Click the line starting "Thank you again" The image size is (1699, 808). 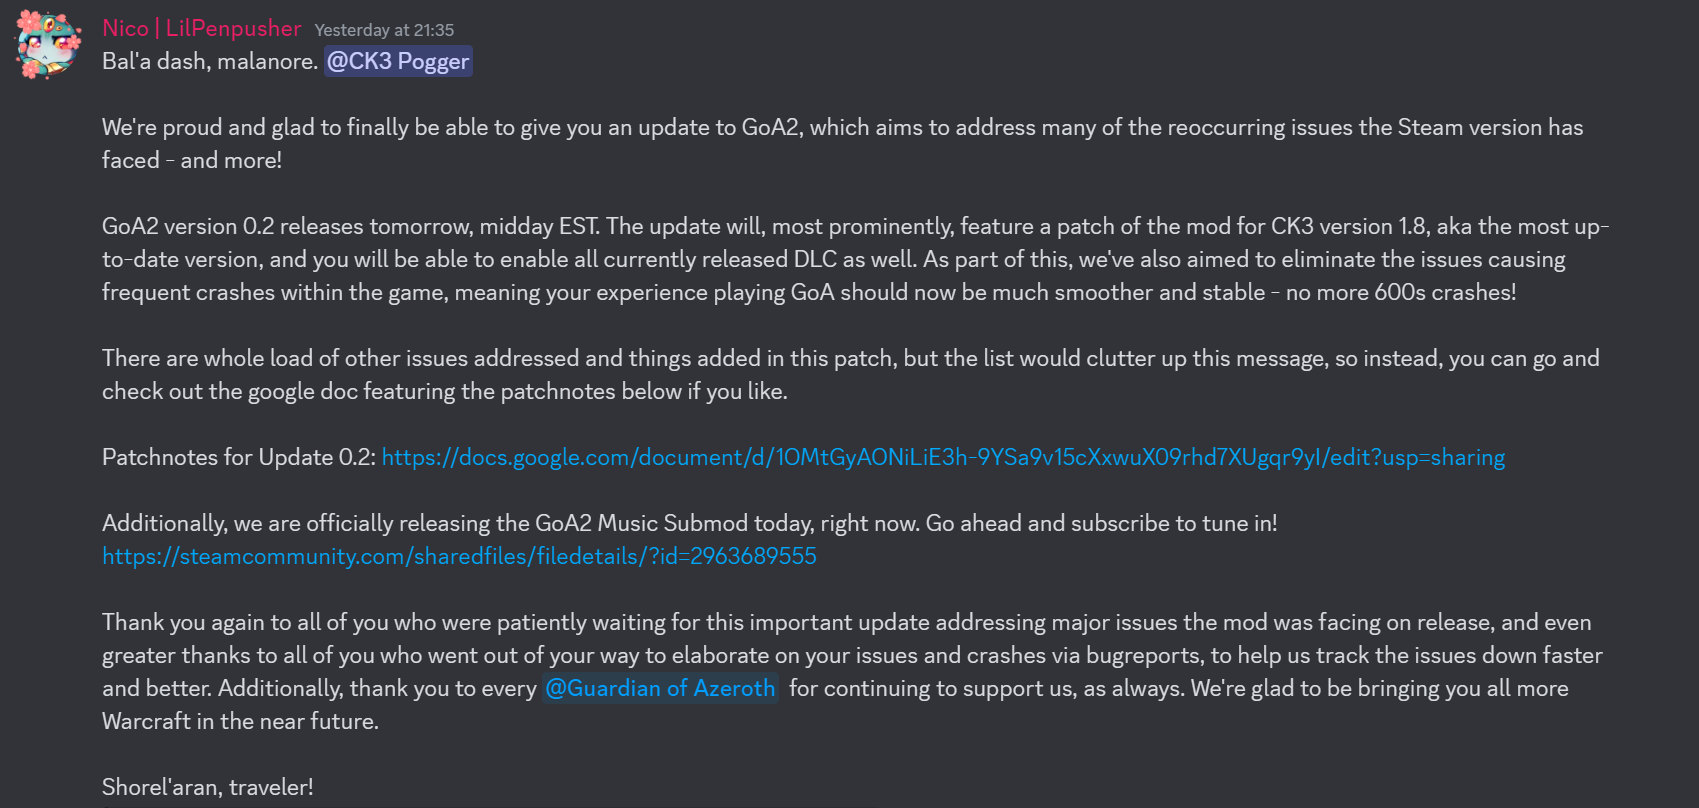click(x=846, y=622)
